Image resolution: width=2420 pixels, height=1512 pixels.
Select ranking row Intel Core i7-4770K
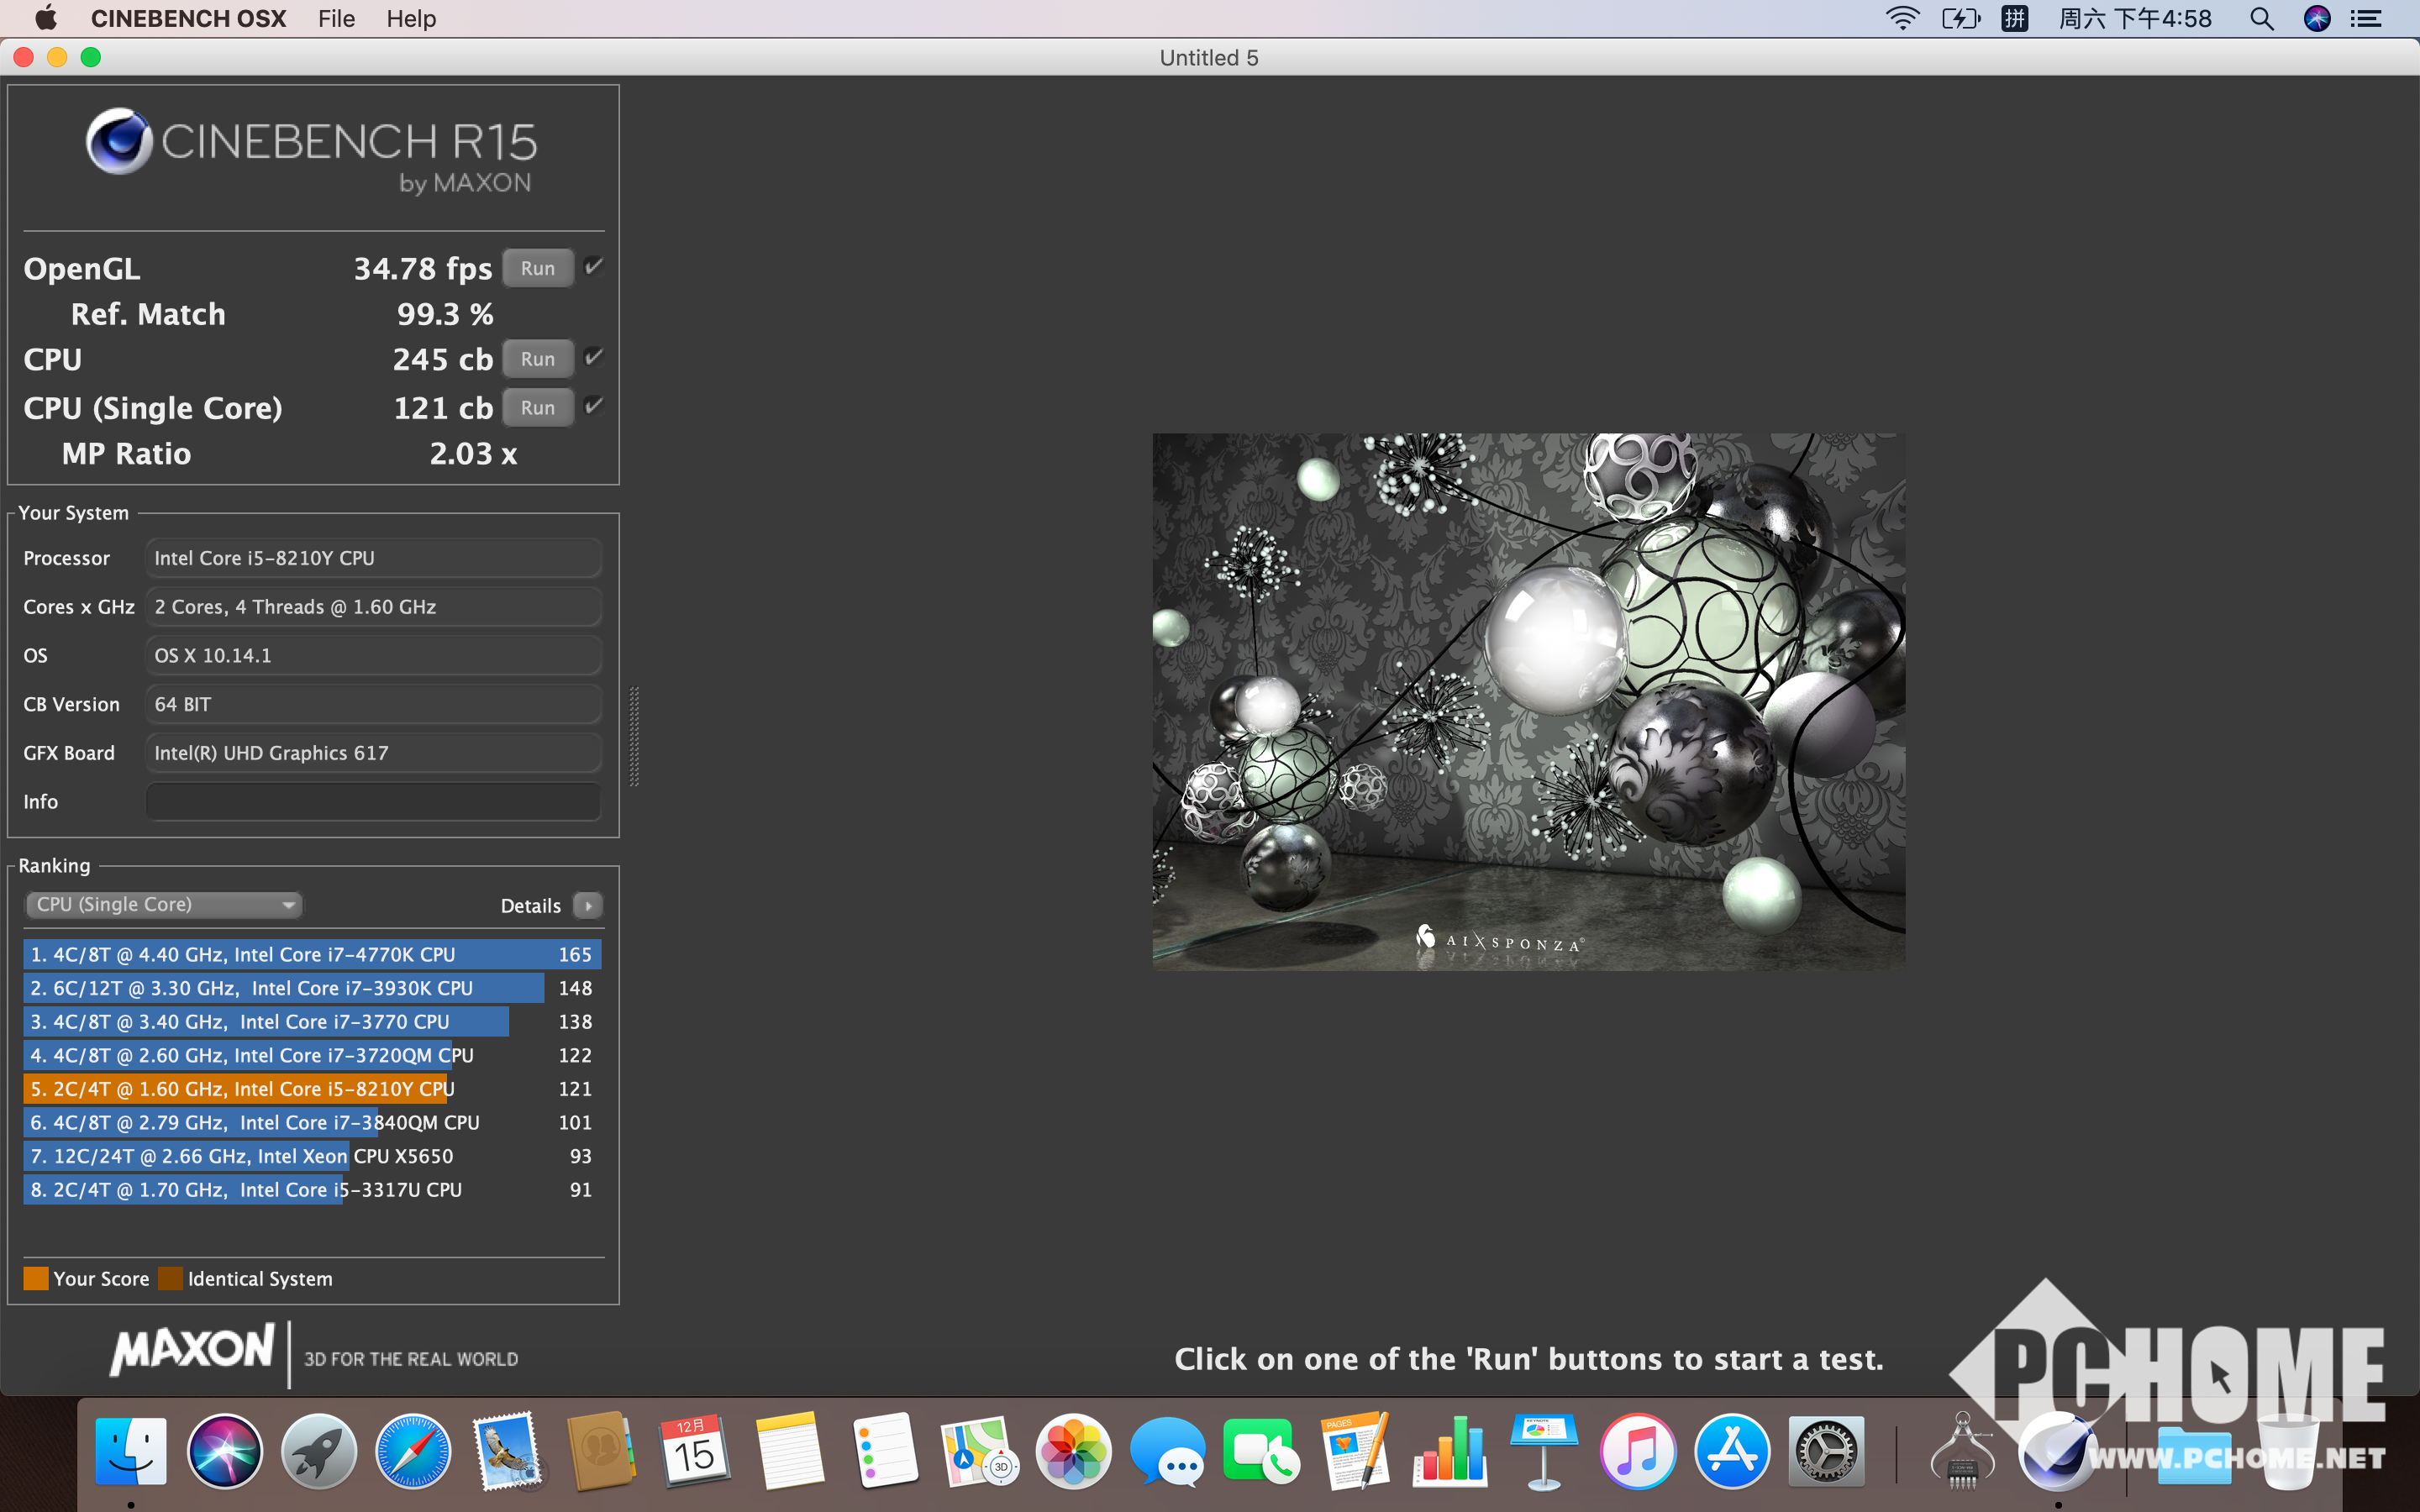pos(312,954)
